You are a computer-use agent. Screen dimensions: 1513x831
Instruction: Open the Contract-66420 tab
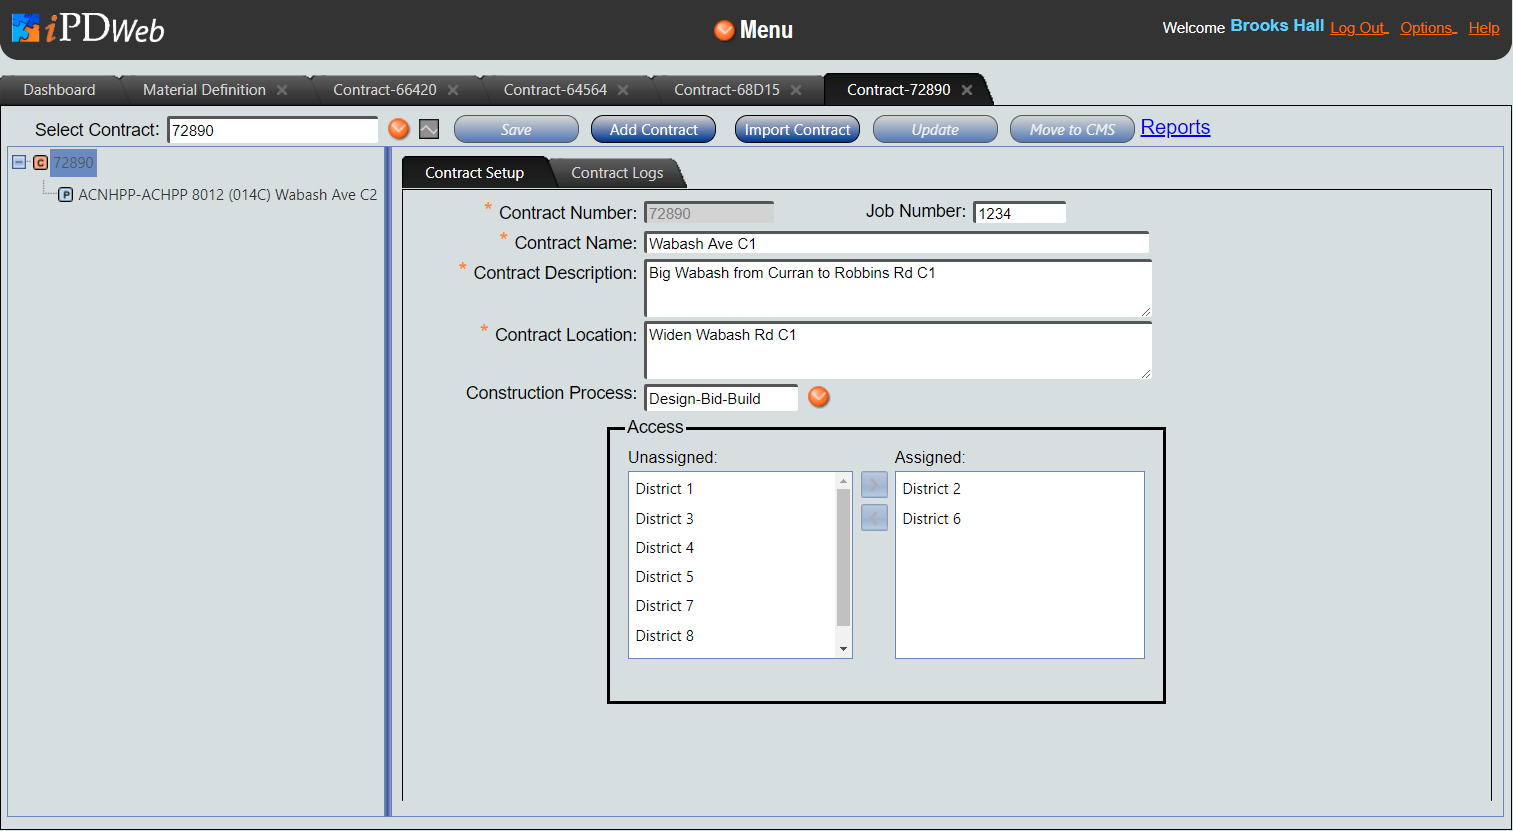pos(385,89)
